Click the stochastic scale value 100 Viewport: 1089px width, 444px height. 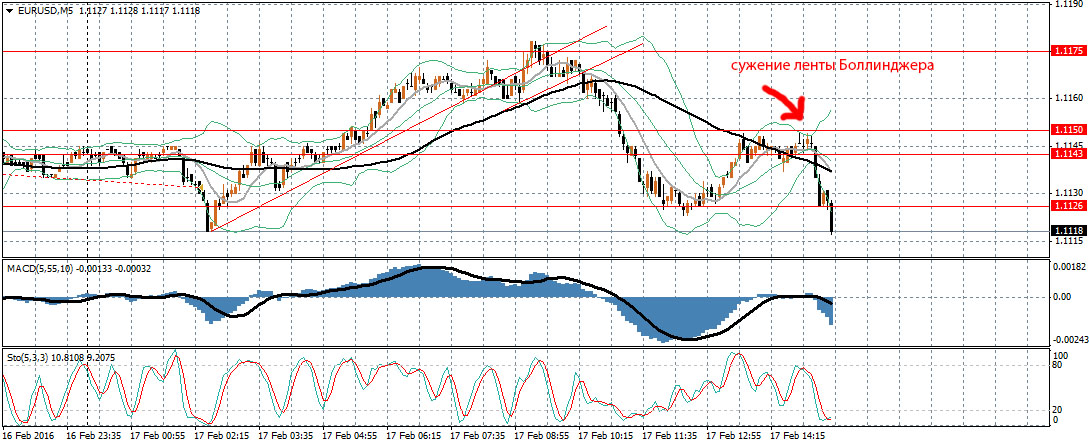pos(1060,355)
